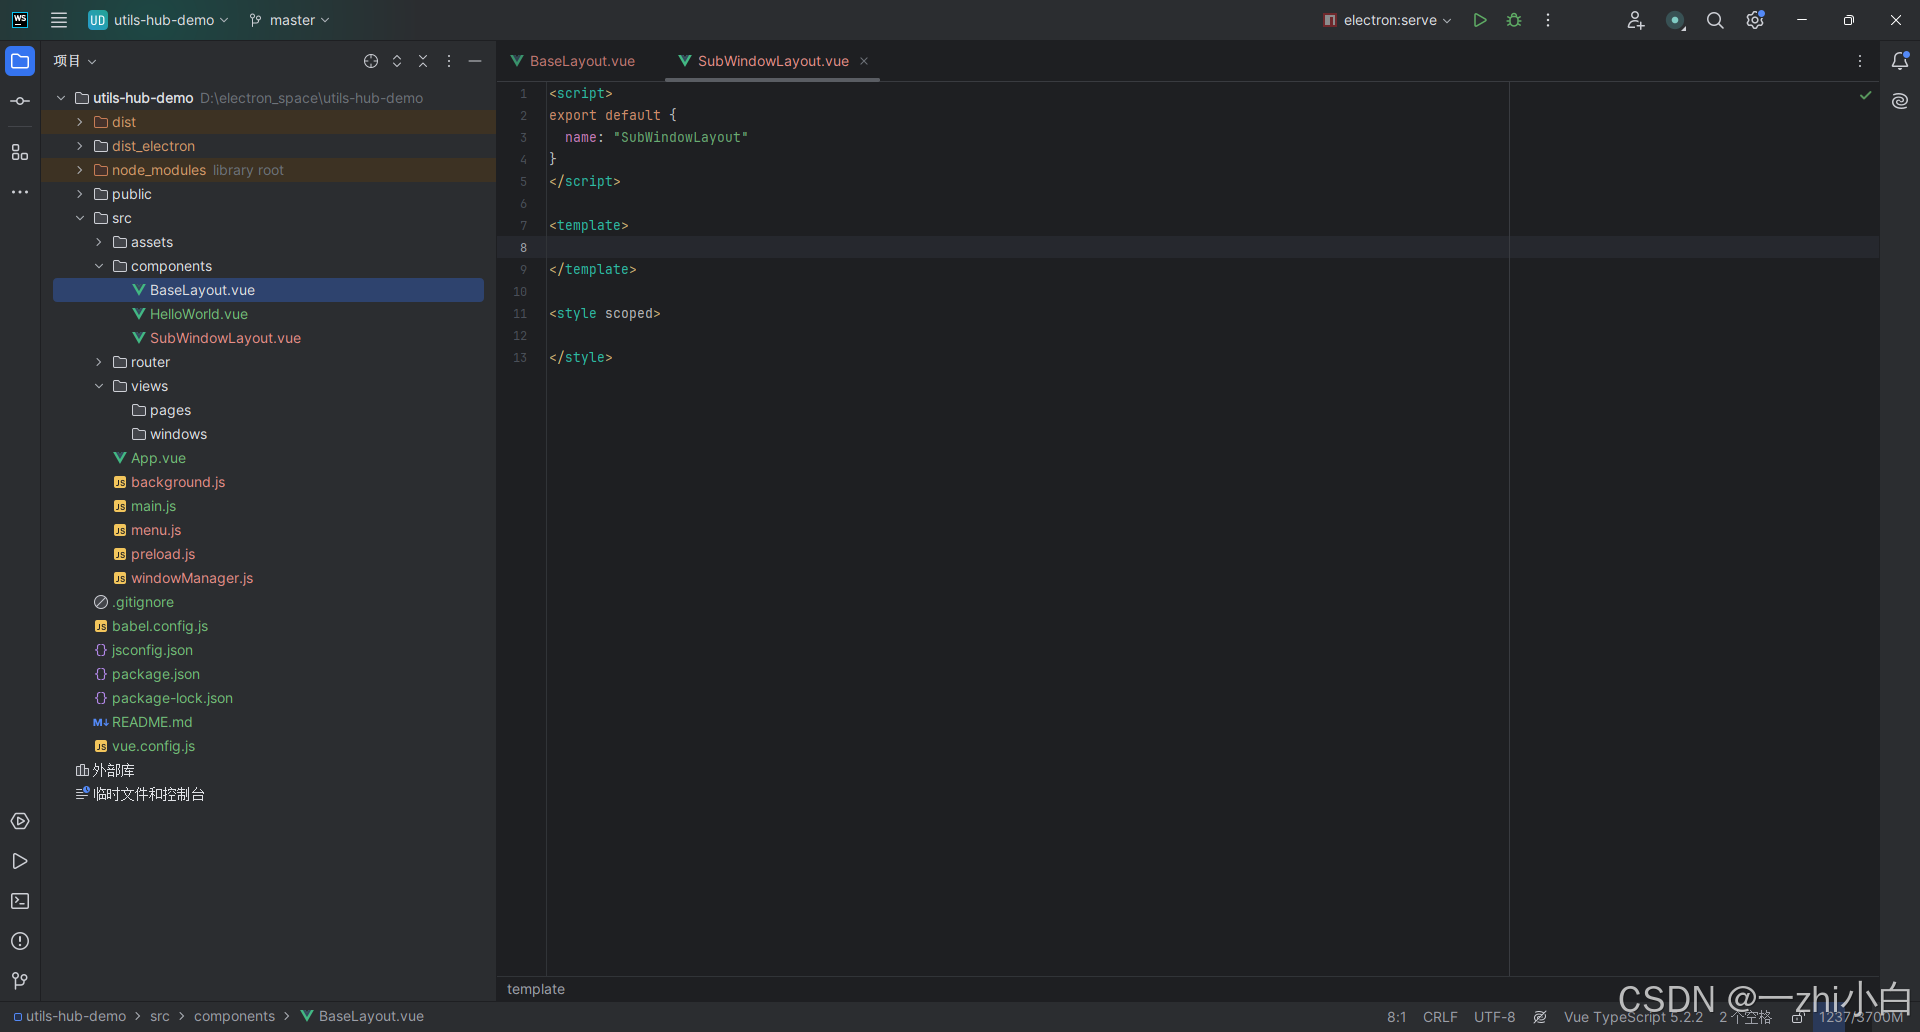Collapse all items in project tree
Image resolution: width=1920 pixels, height=1032 pixels.
pos(423,61)
